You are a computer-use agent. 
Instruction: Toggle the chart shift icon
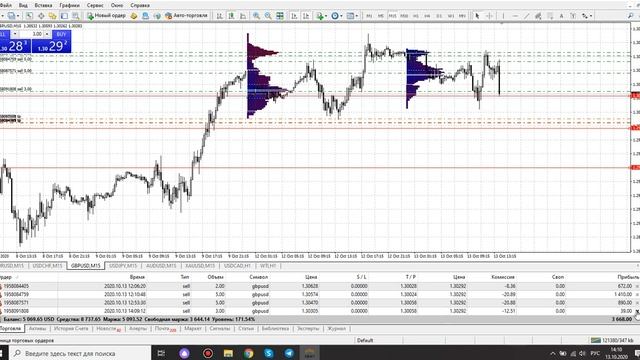pyautogui.click(x=306, y=16)
